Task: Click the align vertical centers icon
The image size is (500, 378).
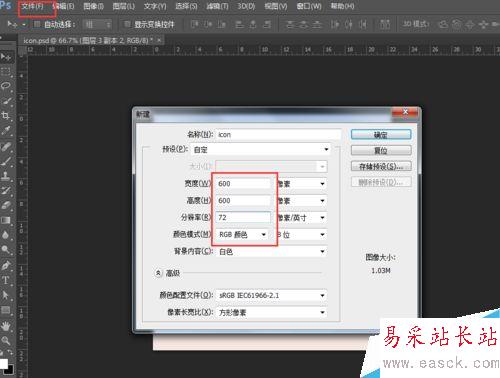Action: (208, 24)
